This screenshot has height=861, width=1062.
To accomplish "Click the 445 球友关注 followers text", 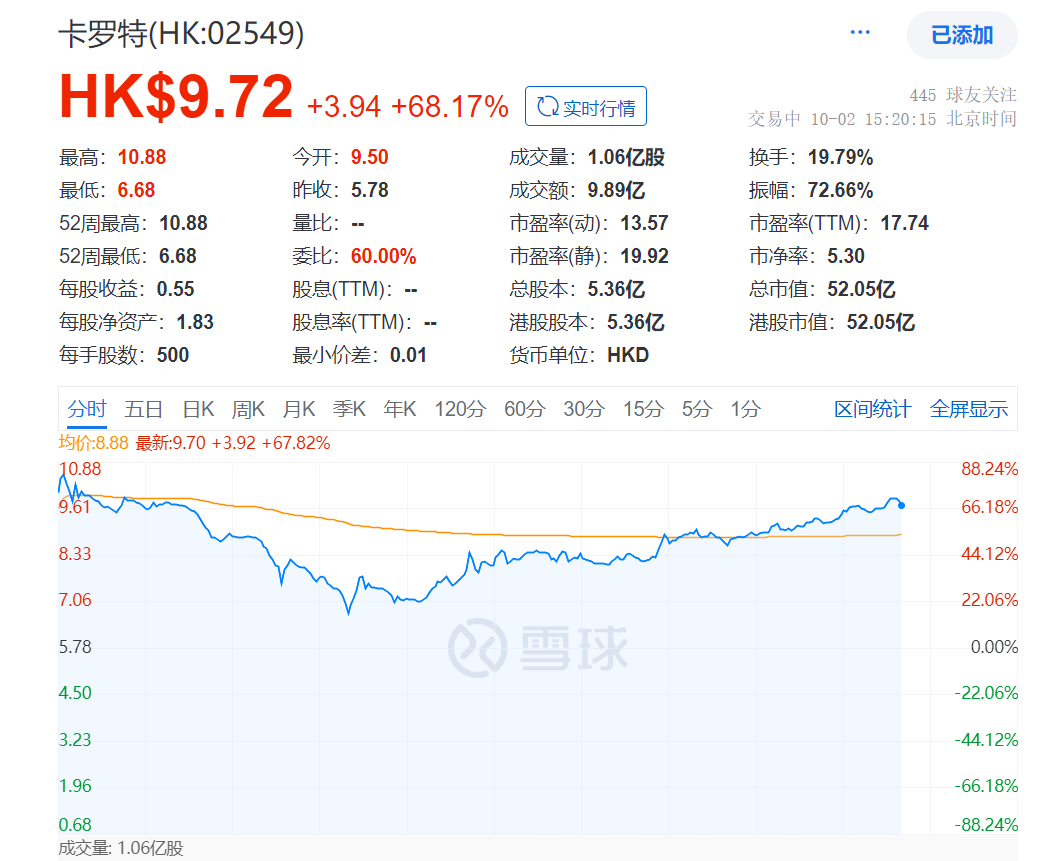I will 962,95.
